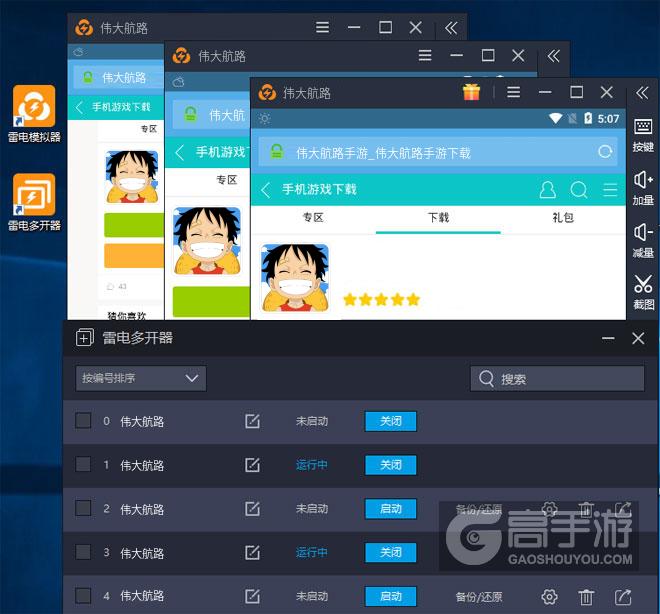Expand the 按编号排序 sort dropdown
Image resolution: width=660 pixels, height=614 pixels.
click(x=141, y=378)
